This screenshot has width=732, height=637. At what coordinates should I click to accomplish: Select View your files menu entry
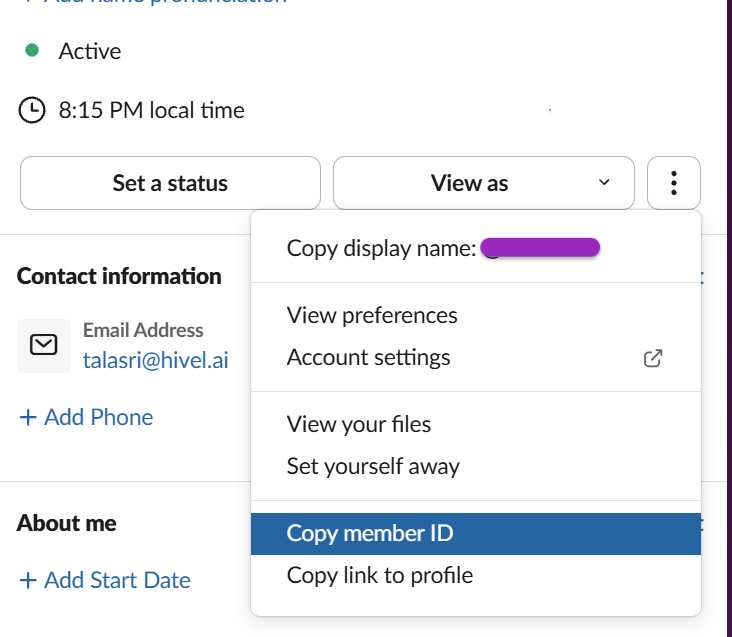(x=359, y=424)
